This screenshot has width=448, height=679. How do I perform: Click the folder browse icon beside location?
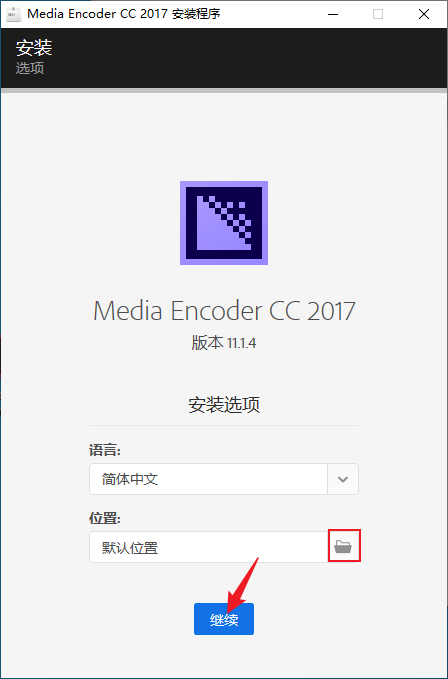pos(343,546)
